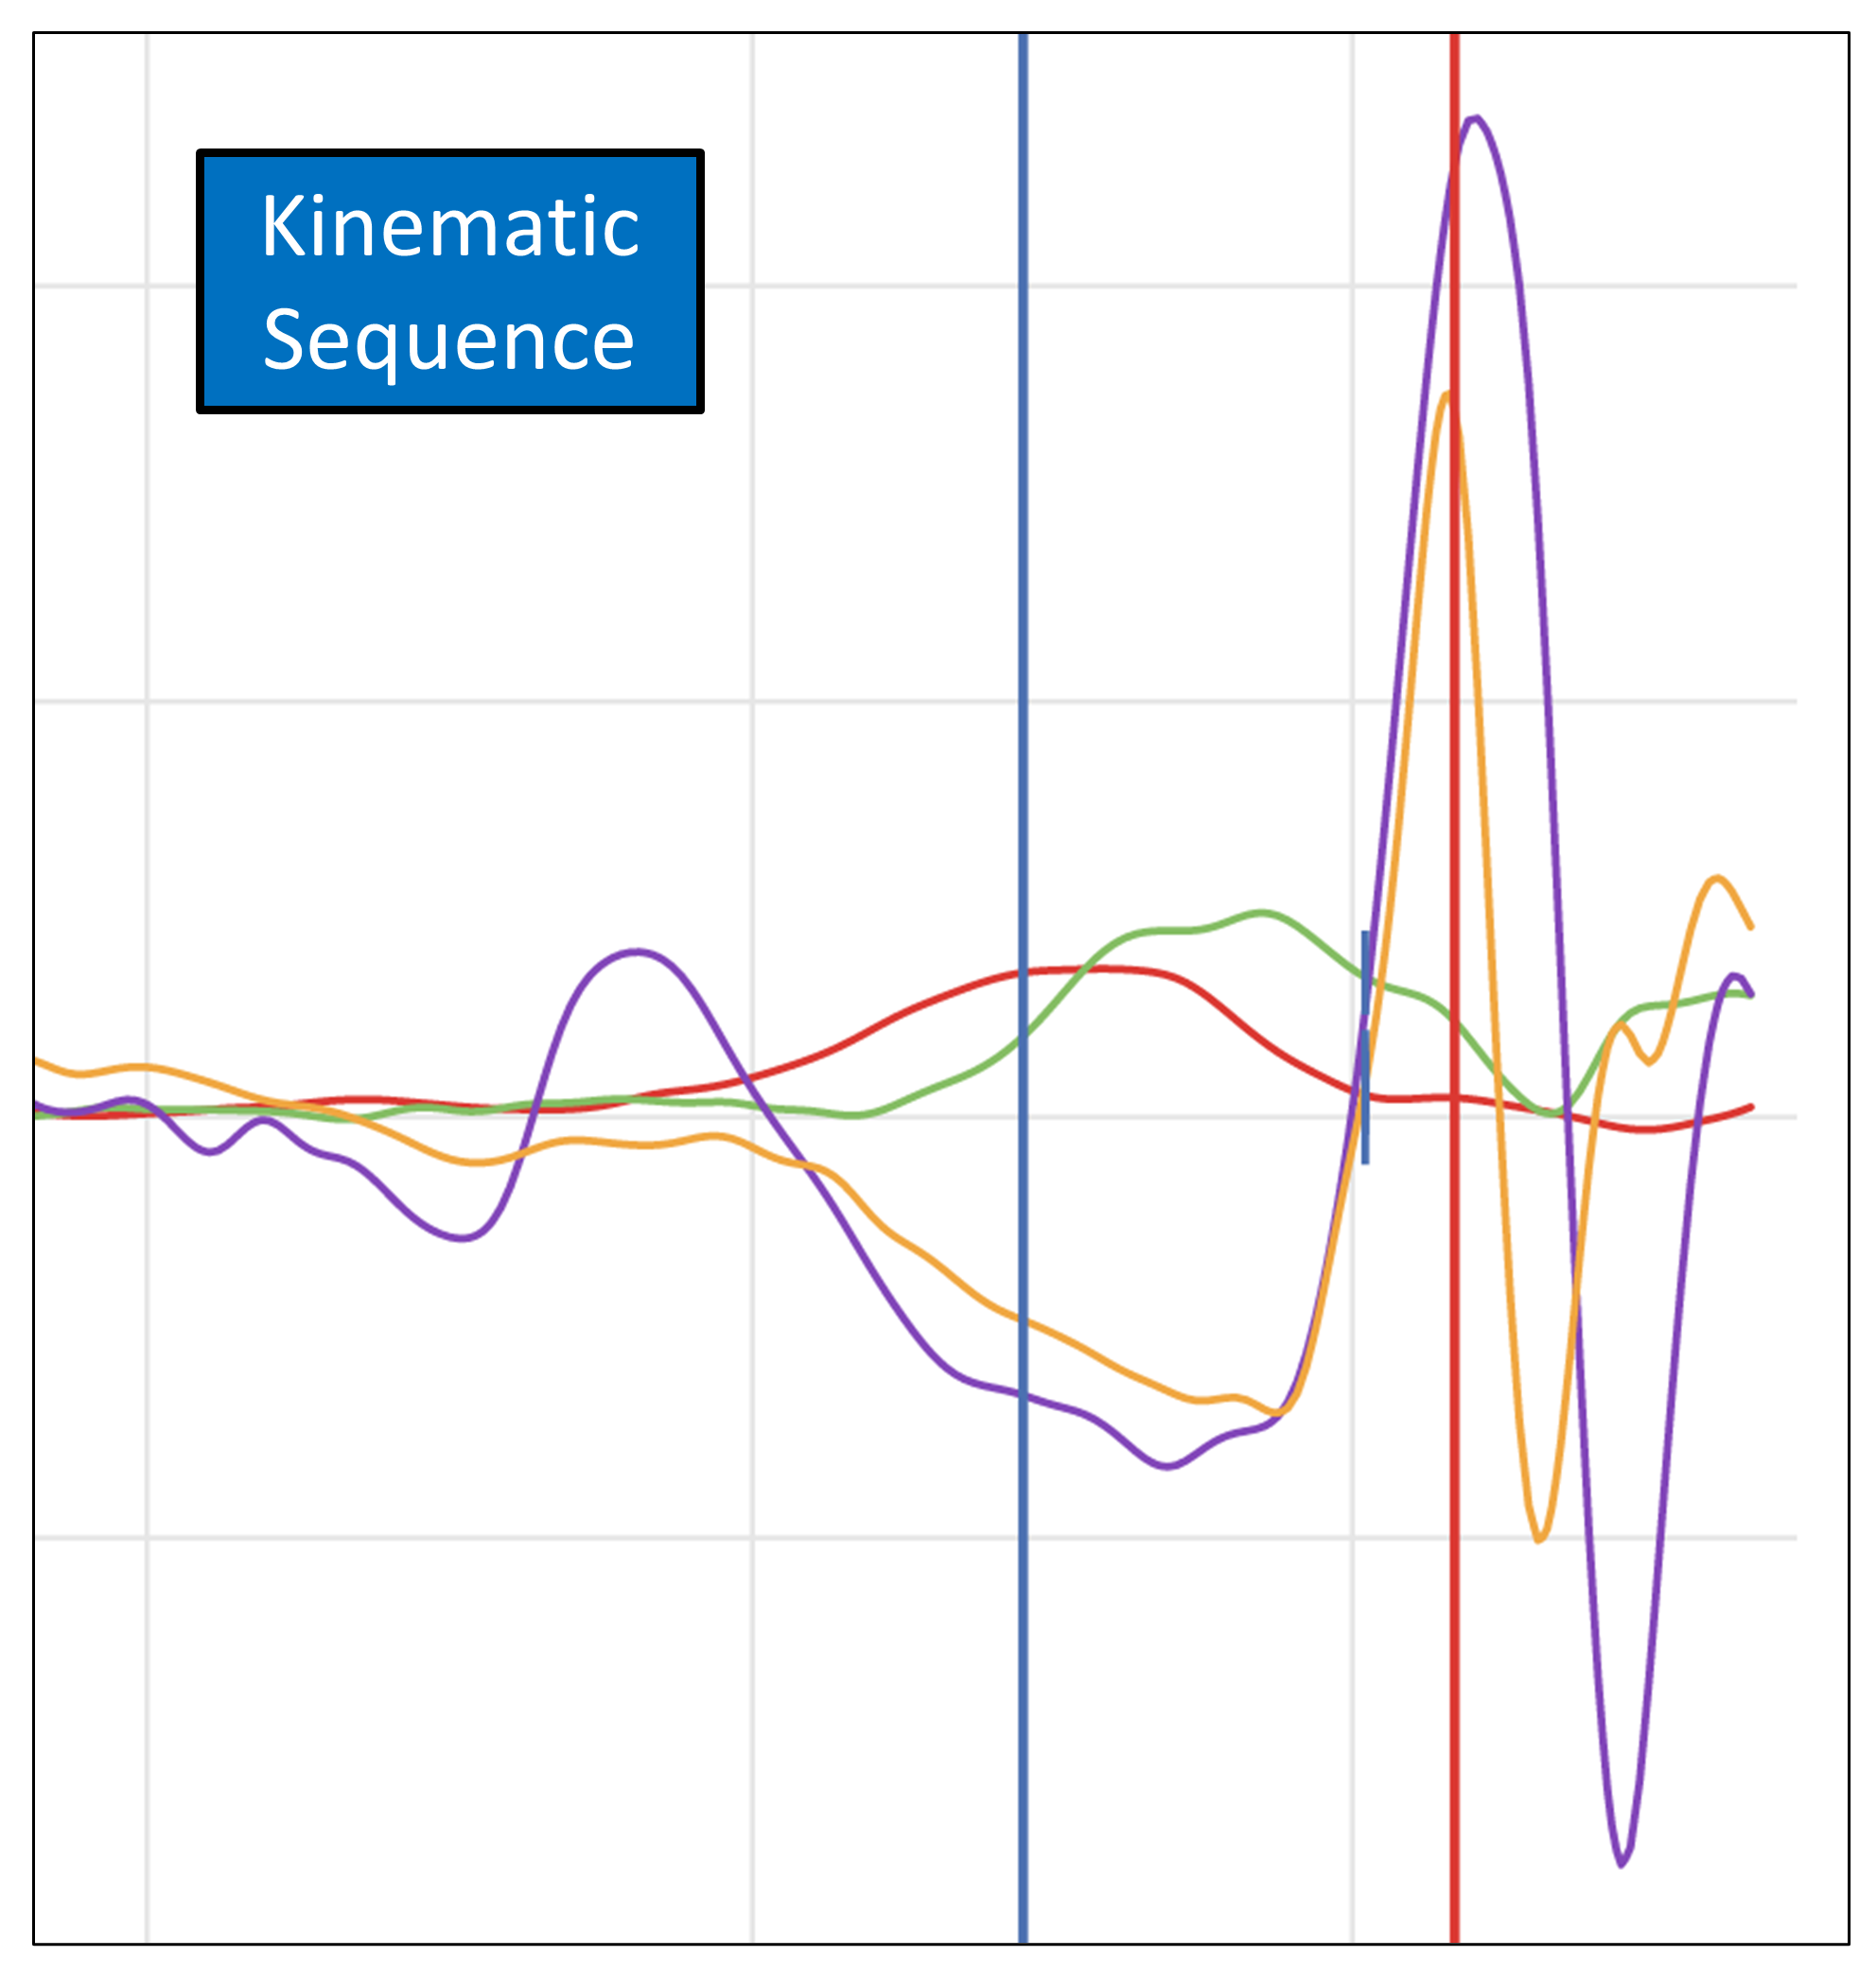Image resolution: width=1876 pixels, height=1974 pixels.
Task: Click the green curve's dip after red line
Action: click(x=1553, y=1113)
